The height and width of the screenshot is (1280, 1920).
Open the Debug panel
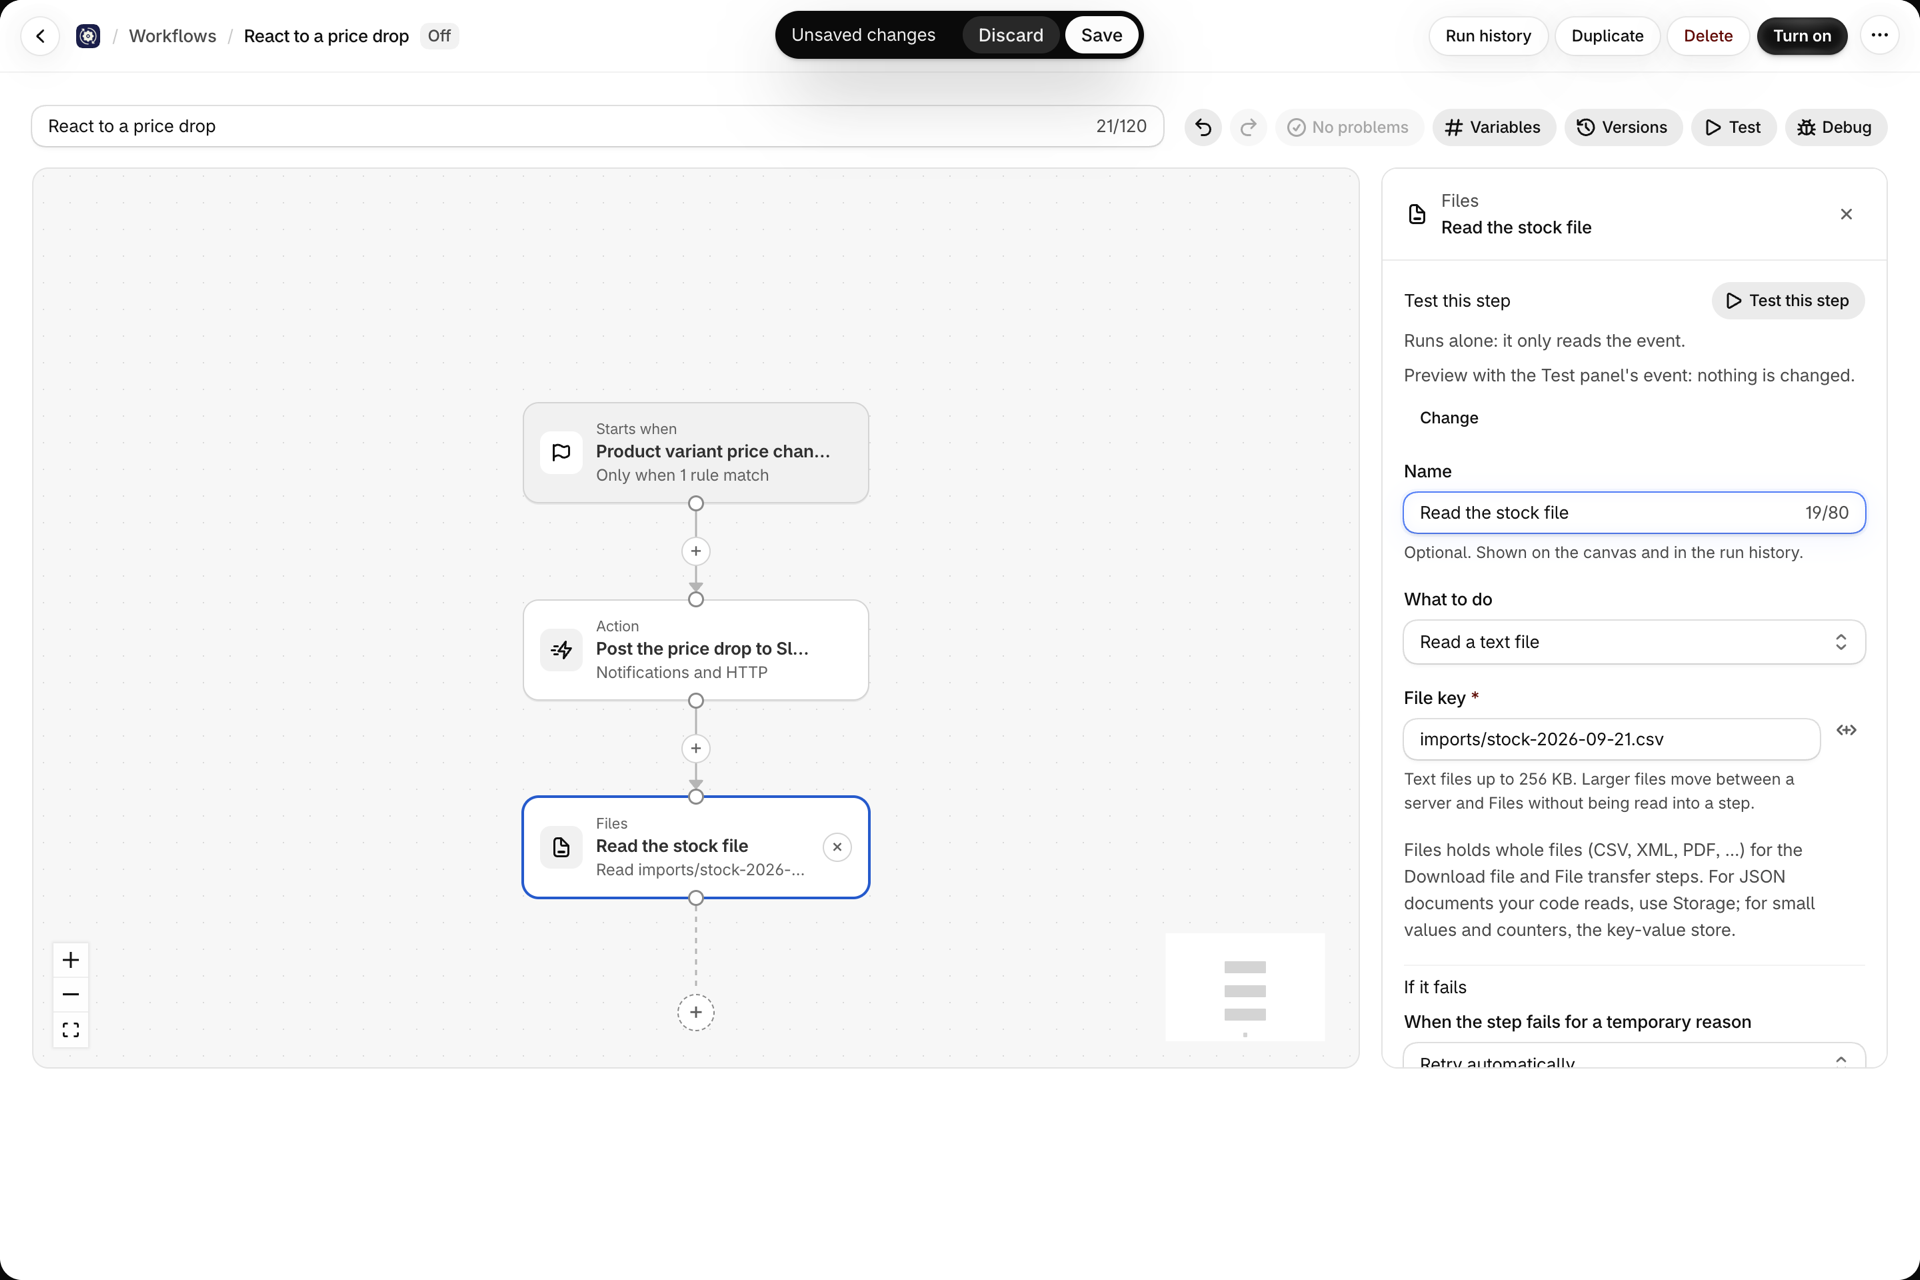(x=1835, y=127)
